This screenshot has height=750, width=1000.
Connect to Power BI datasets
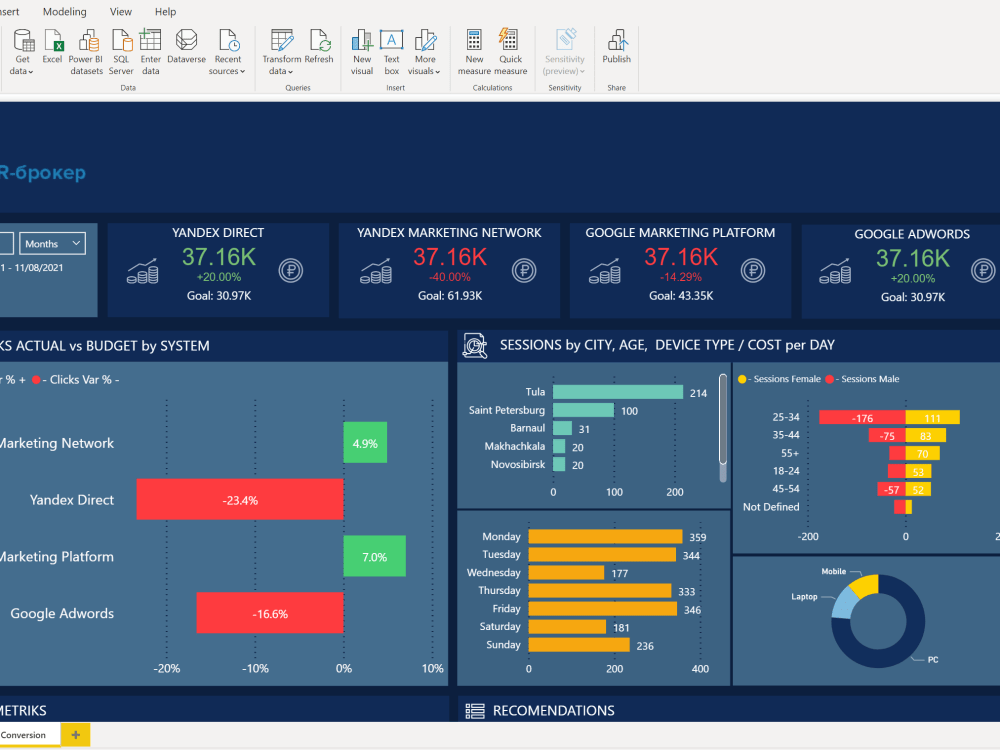pyautogui.click(x=86, y=52)
